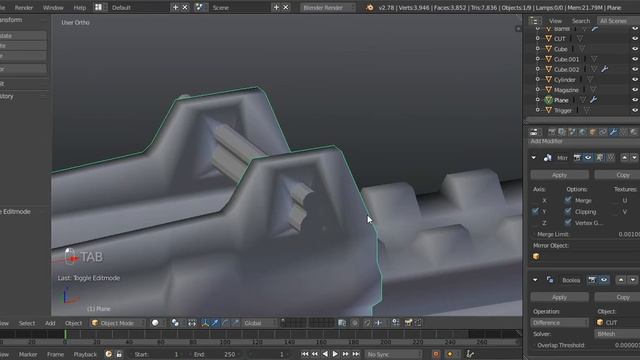Toggle Mirror modifier viewport eye visibility

tap(588, 158)
